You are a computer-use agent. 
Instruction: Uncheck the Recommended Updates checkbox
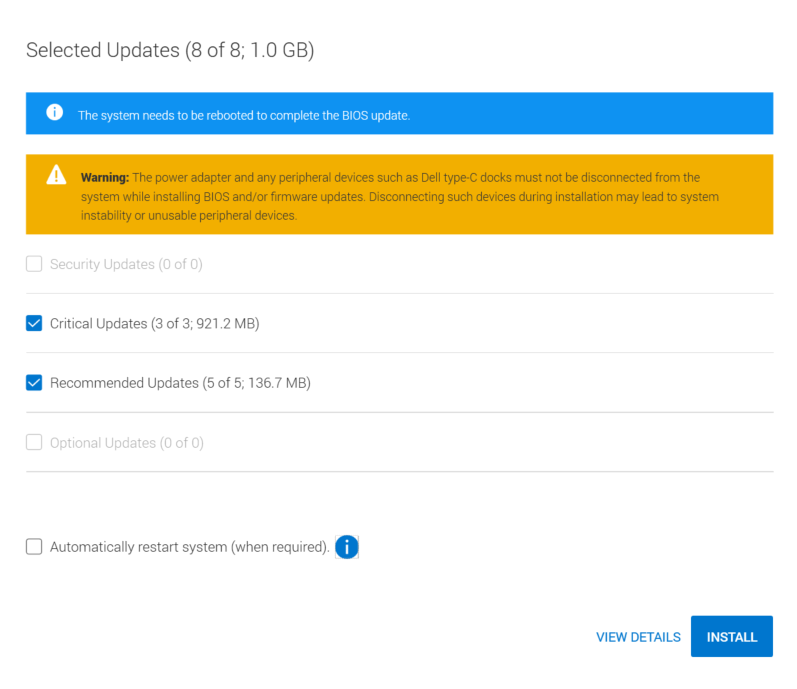[x=34, y=382]
